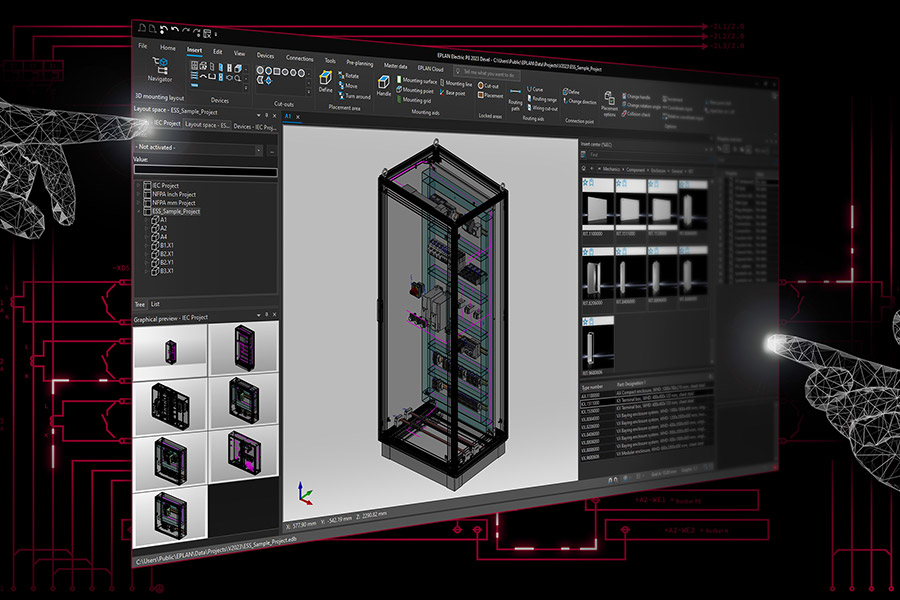Open the Not activated filter dropdown
The height and width of the screenshot is (600, 900).
[x=197, y=148]
